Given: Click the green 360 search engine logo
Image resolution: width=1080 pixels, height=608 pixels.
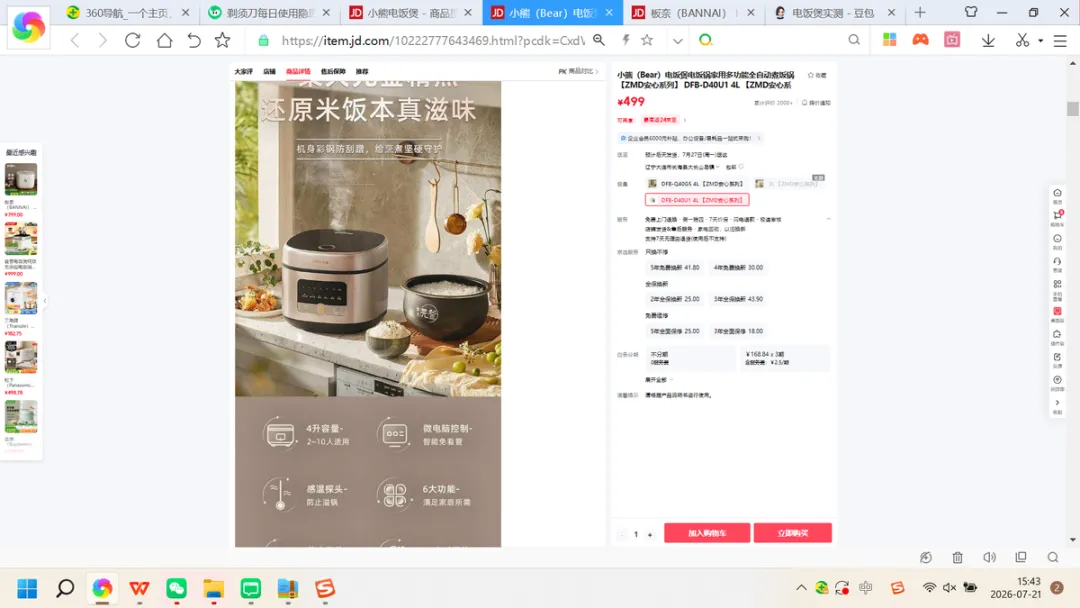Looking at the screenshot, I should click(x=705, y=40).
